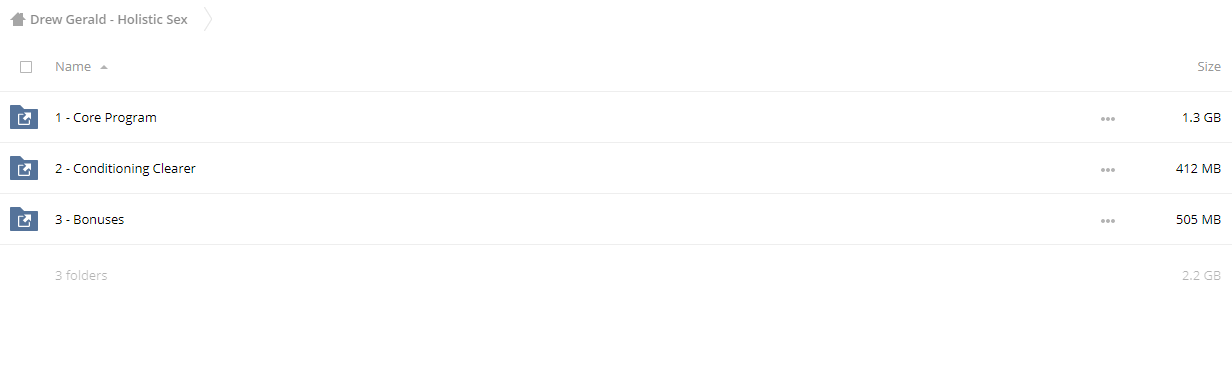This screenshot has width=1232, height=374.
Task: Click the 3 folders summary text
Action: click(81, 276)
